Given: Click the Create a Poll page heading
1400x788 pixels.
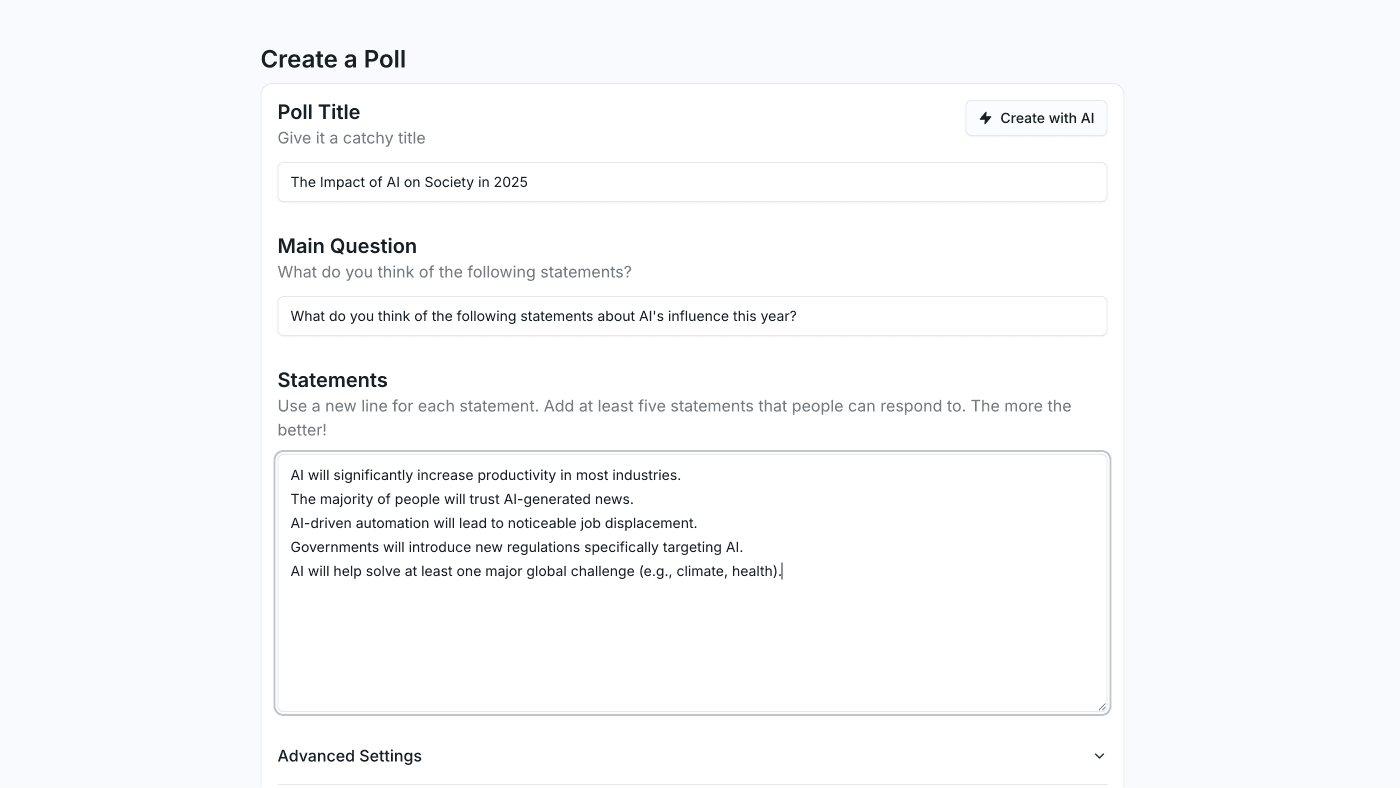Looking at the screenshot, I should click(333, 59).
